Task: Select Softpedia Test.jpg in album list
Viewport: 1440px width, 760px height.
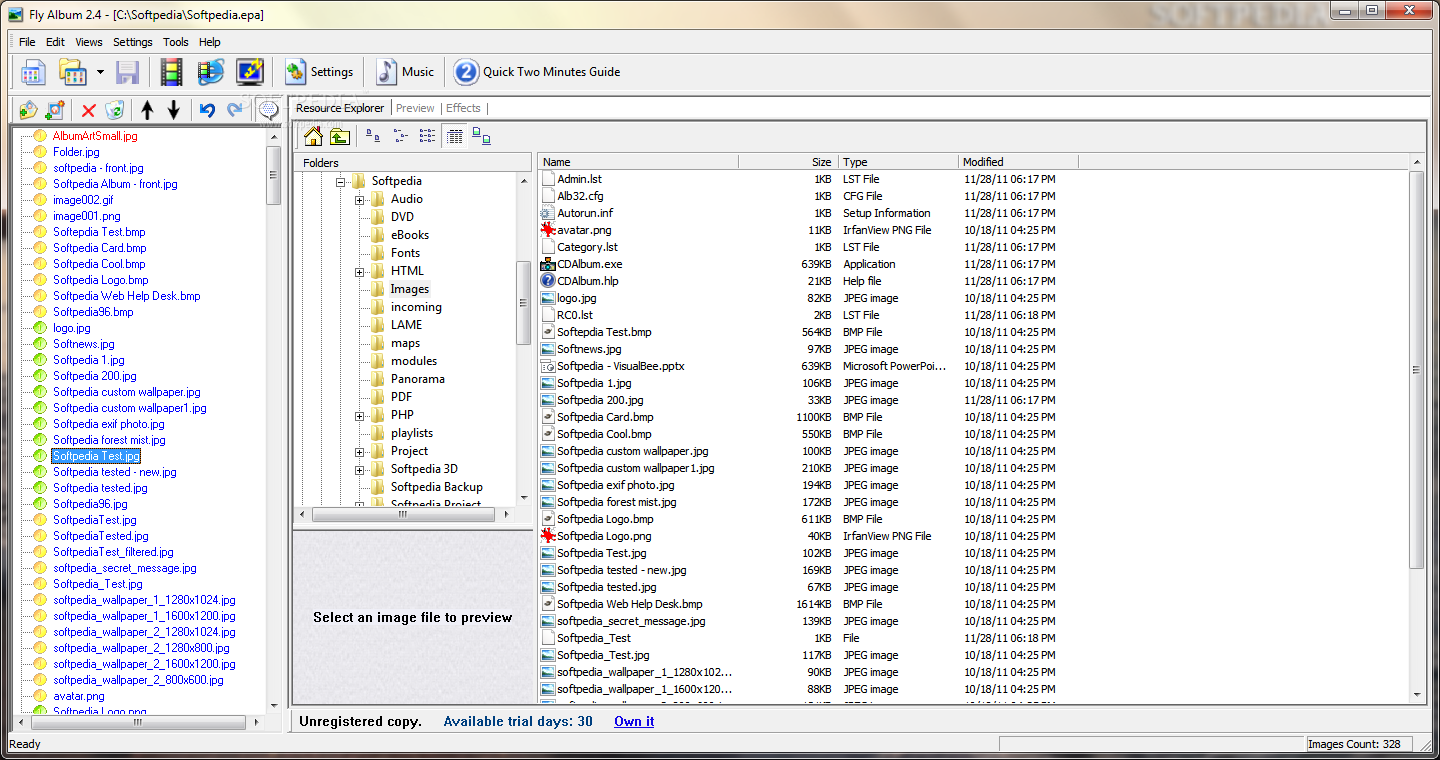Action: [96, 456]
